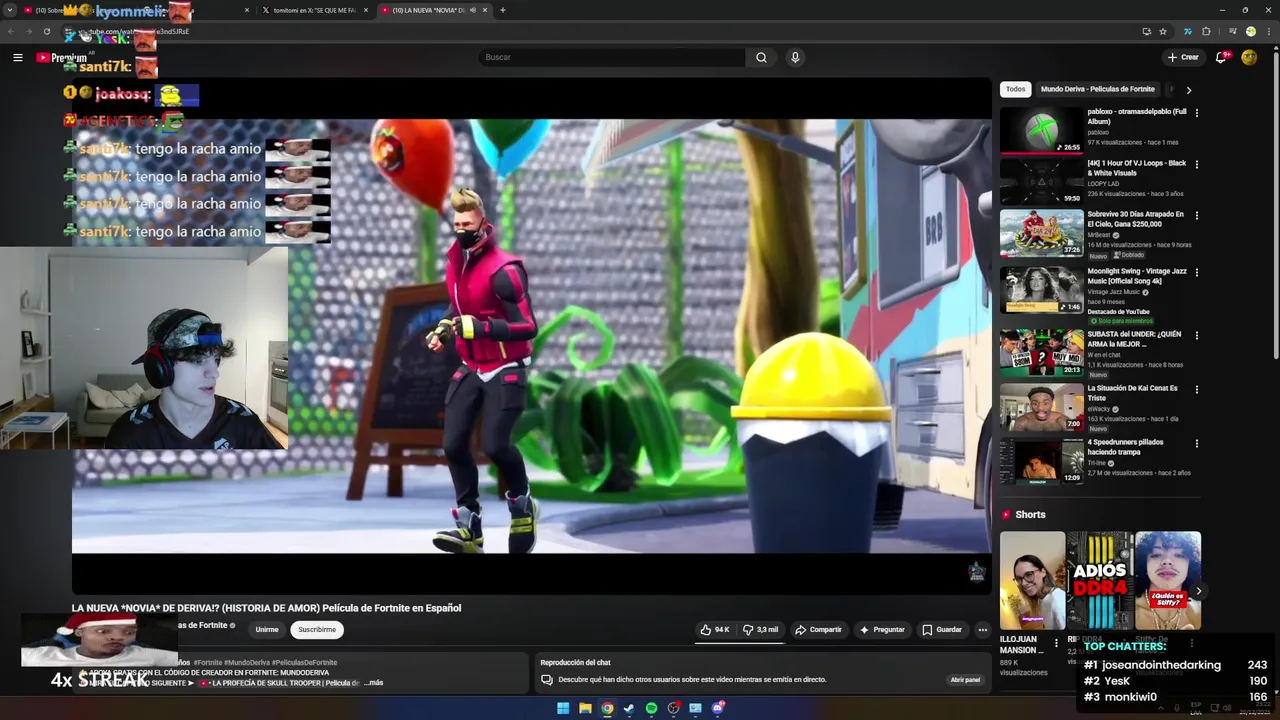Click the Suscribirme button
Image resolution: width=1280 pixels, height=720 pixels.
(316, 630)
